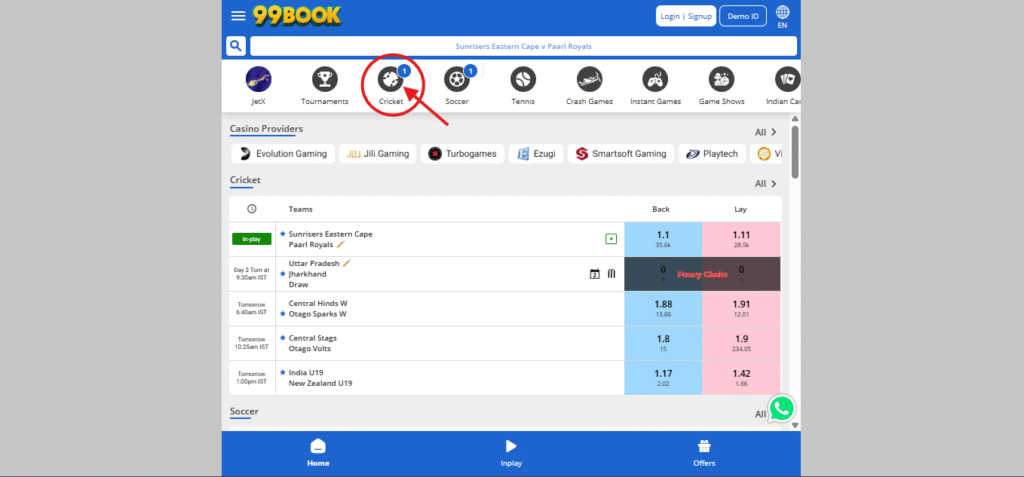1024x477 pixels.
Task: Click Back odds 1.1 for Sunrisers match
Action: 663,239
